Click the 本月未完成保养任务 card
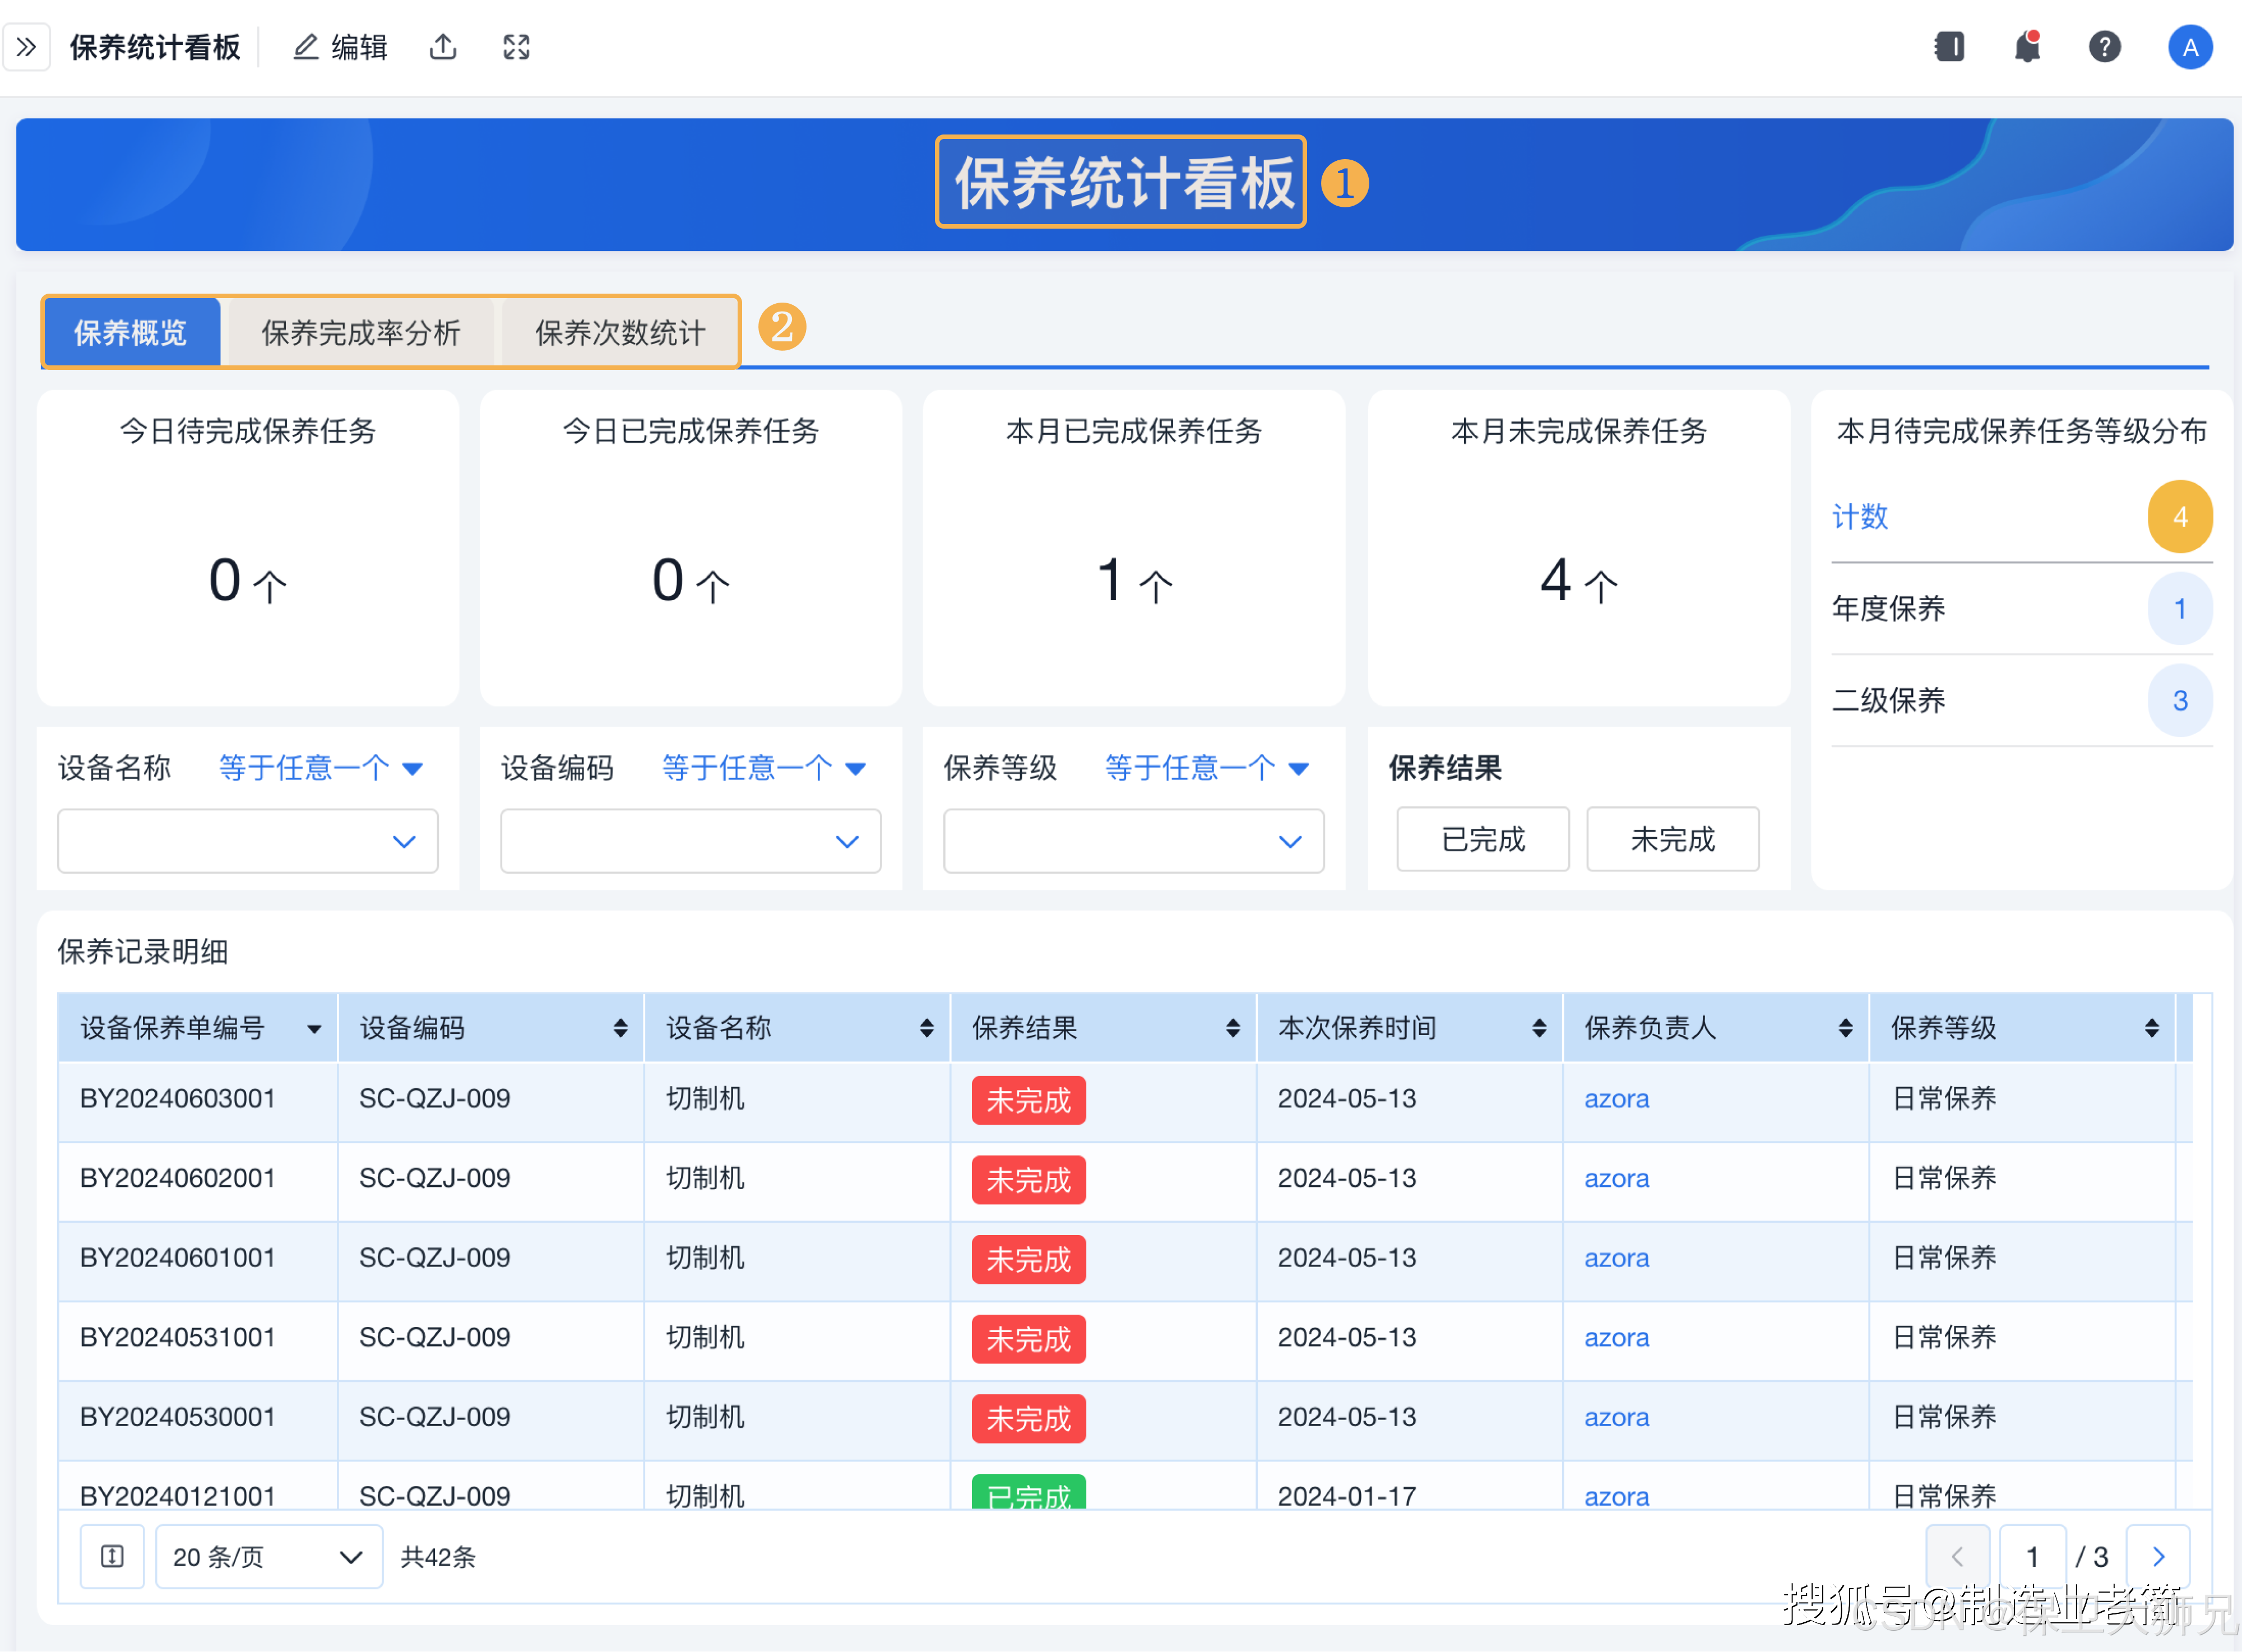Image resolution: width=2242 pixels, height=1652 pixels. pyautogui.click(x=1579, y=548)
